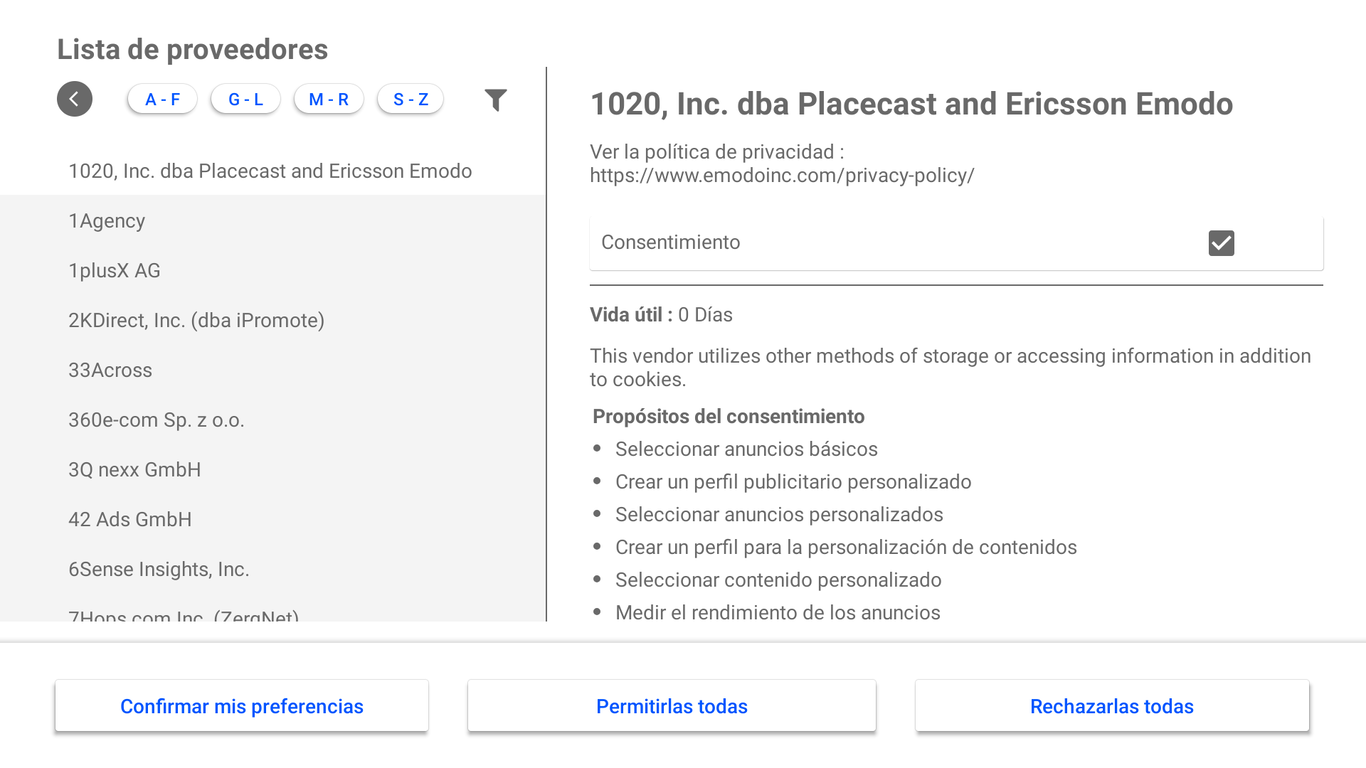Open the emodoinc privacy policy link
Image resolution: width=1366 pixels, height=768 pixels.
781,176
